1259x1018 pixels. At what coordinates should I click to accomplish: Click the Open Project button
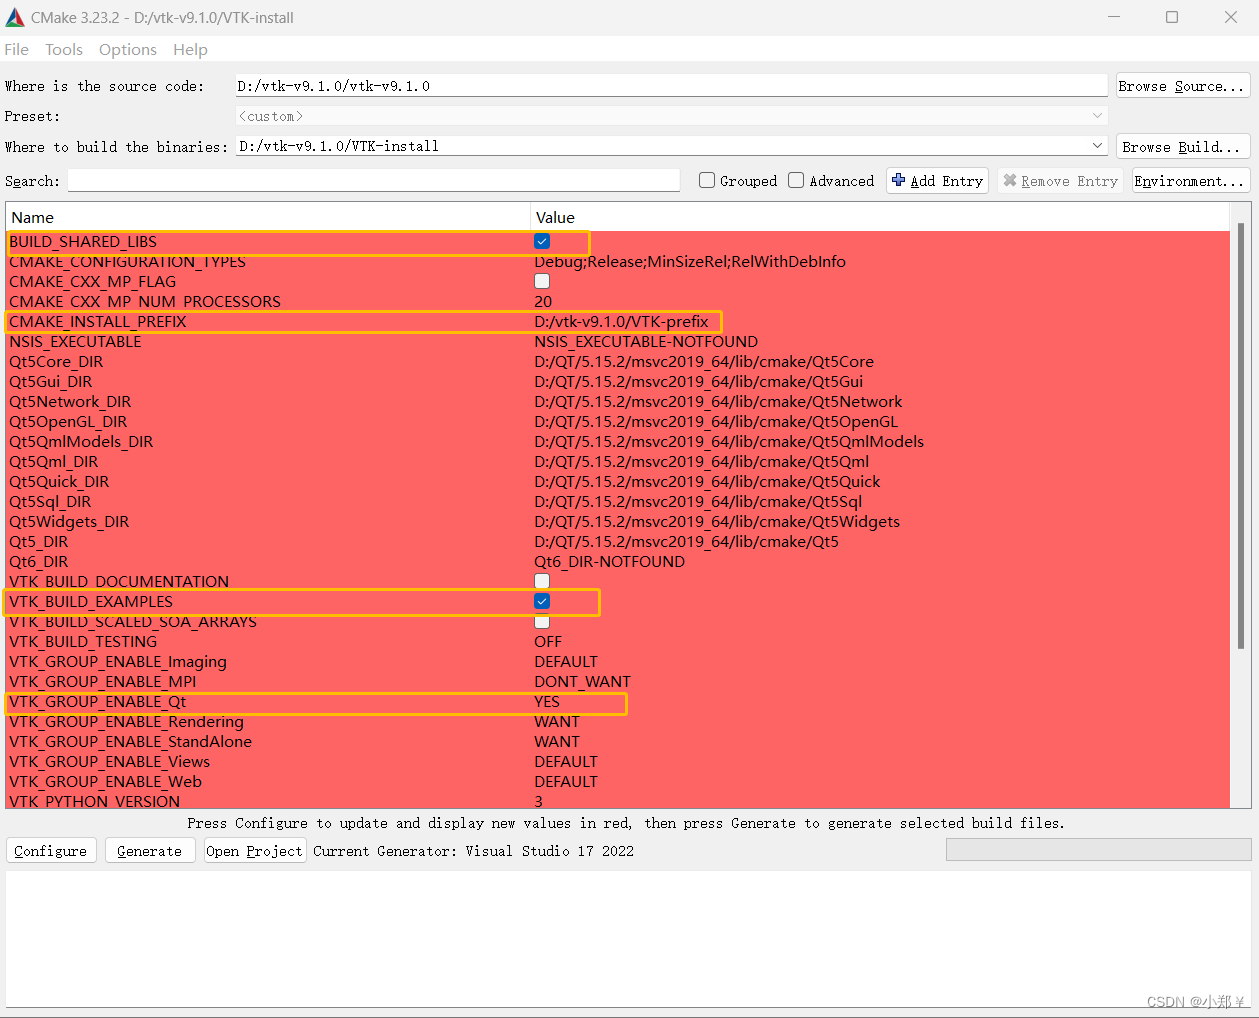click(255, 850)
